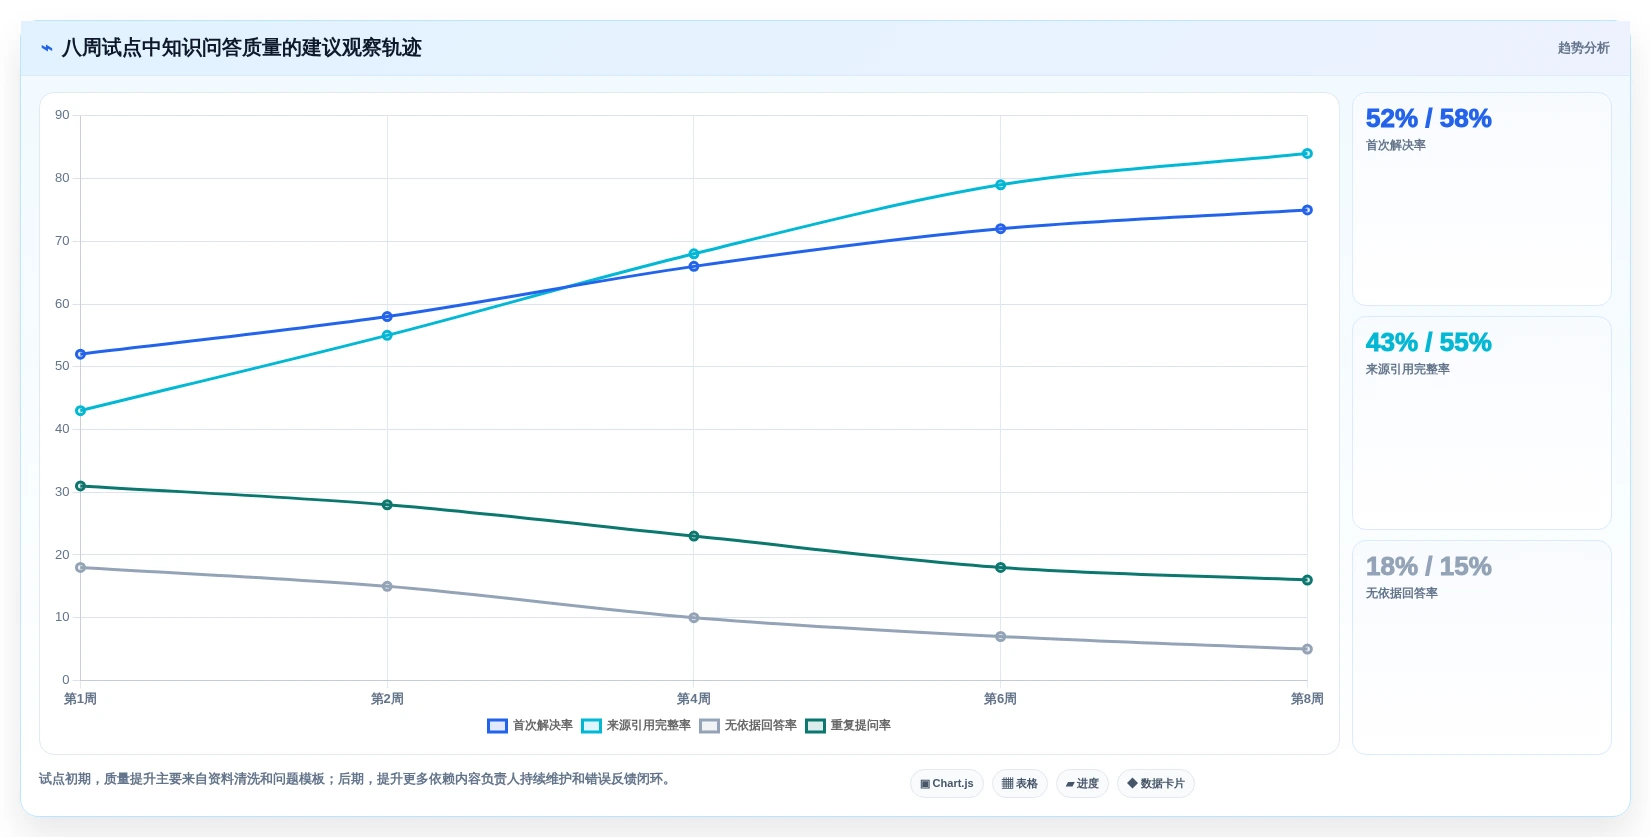Image resolution: width=1651 pixels, height=837 pixels.
Task: Toggle the 重复提问率 legend swatch
Action: (x=815, y=726)
